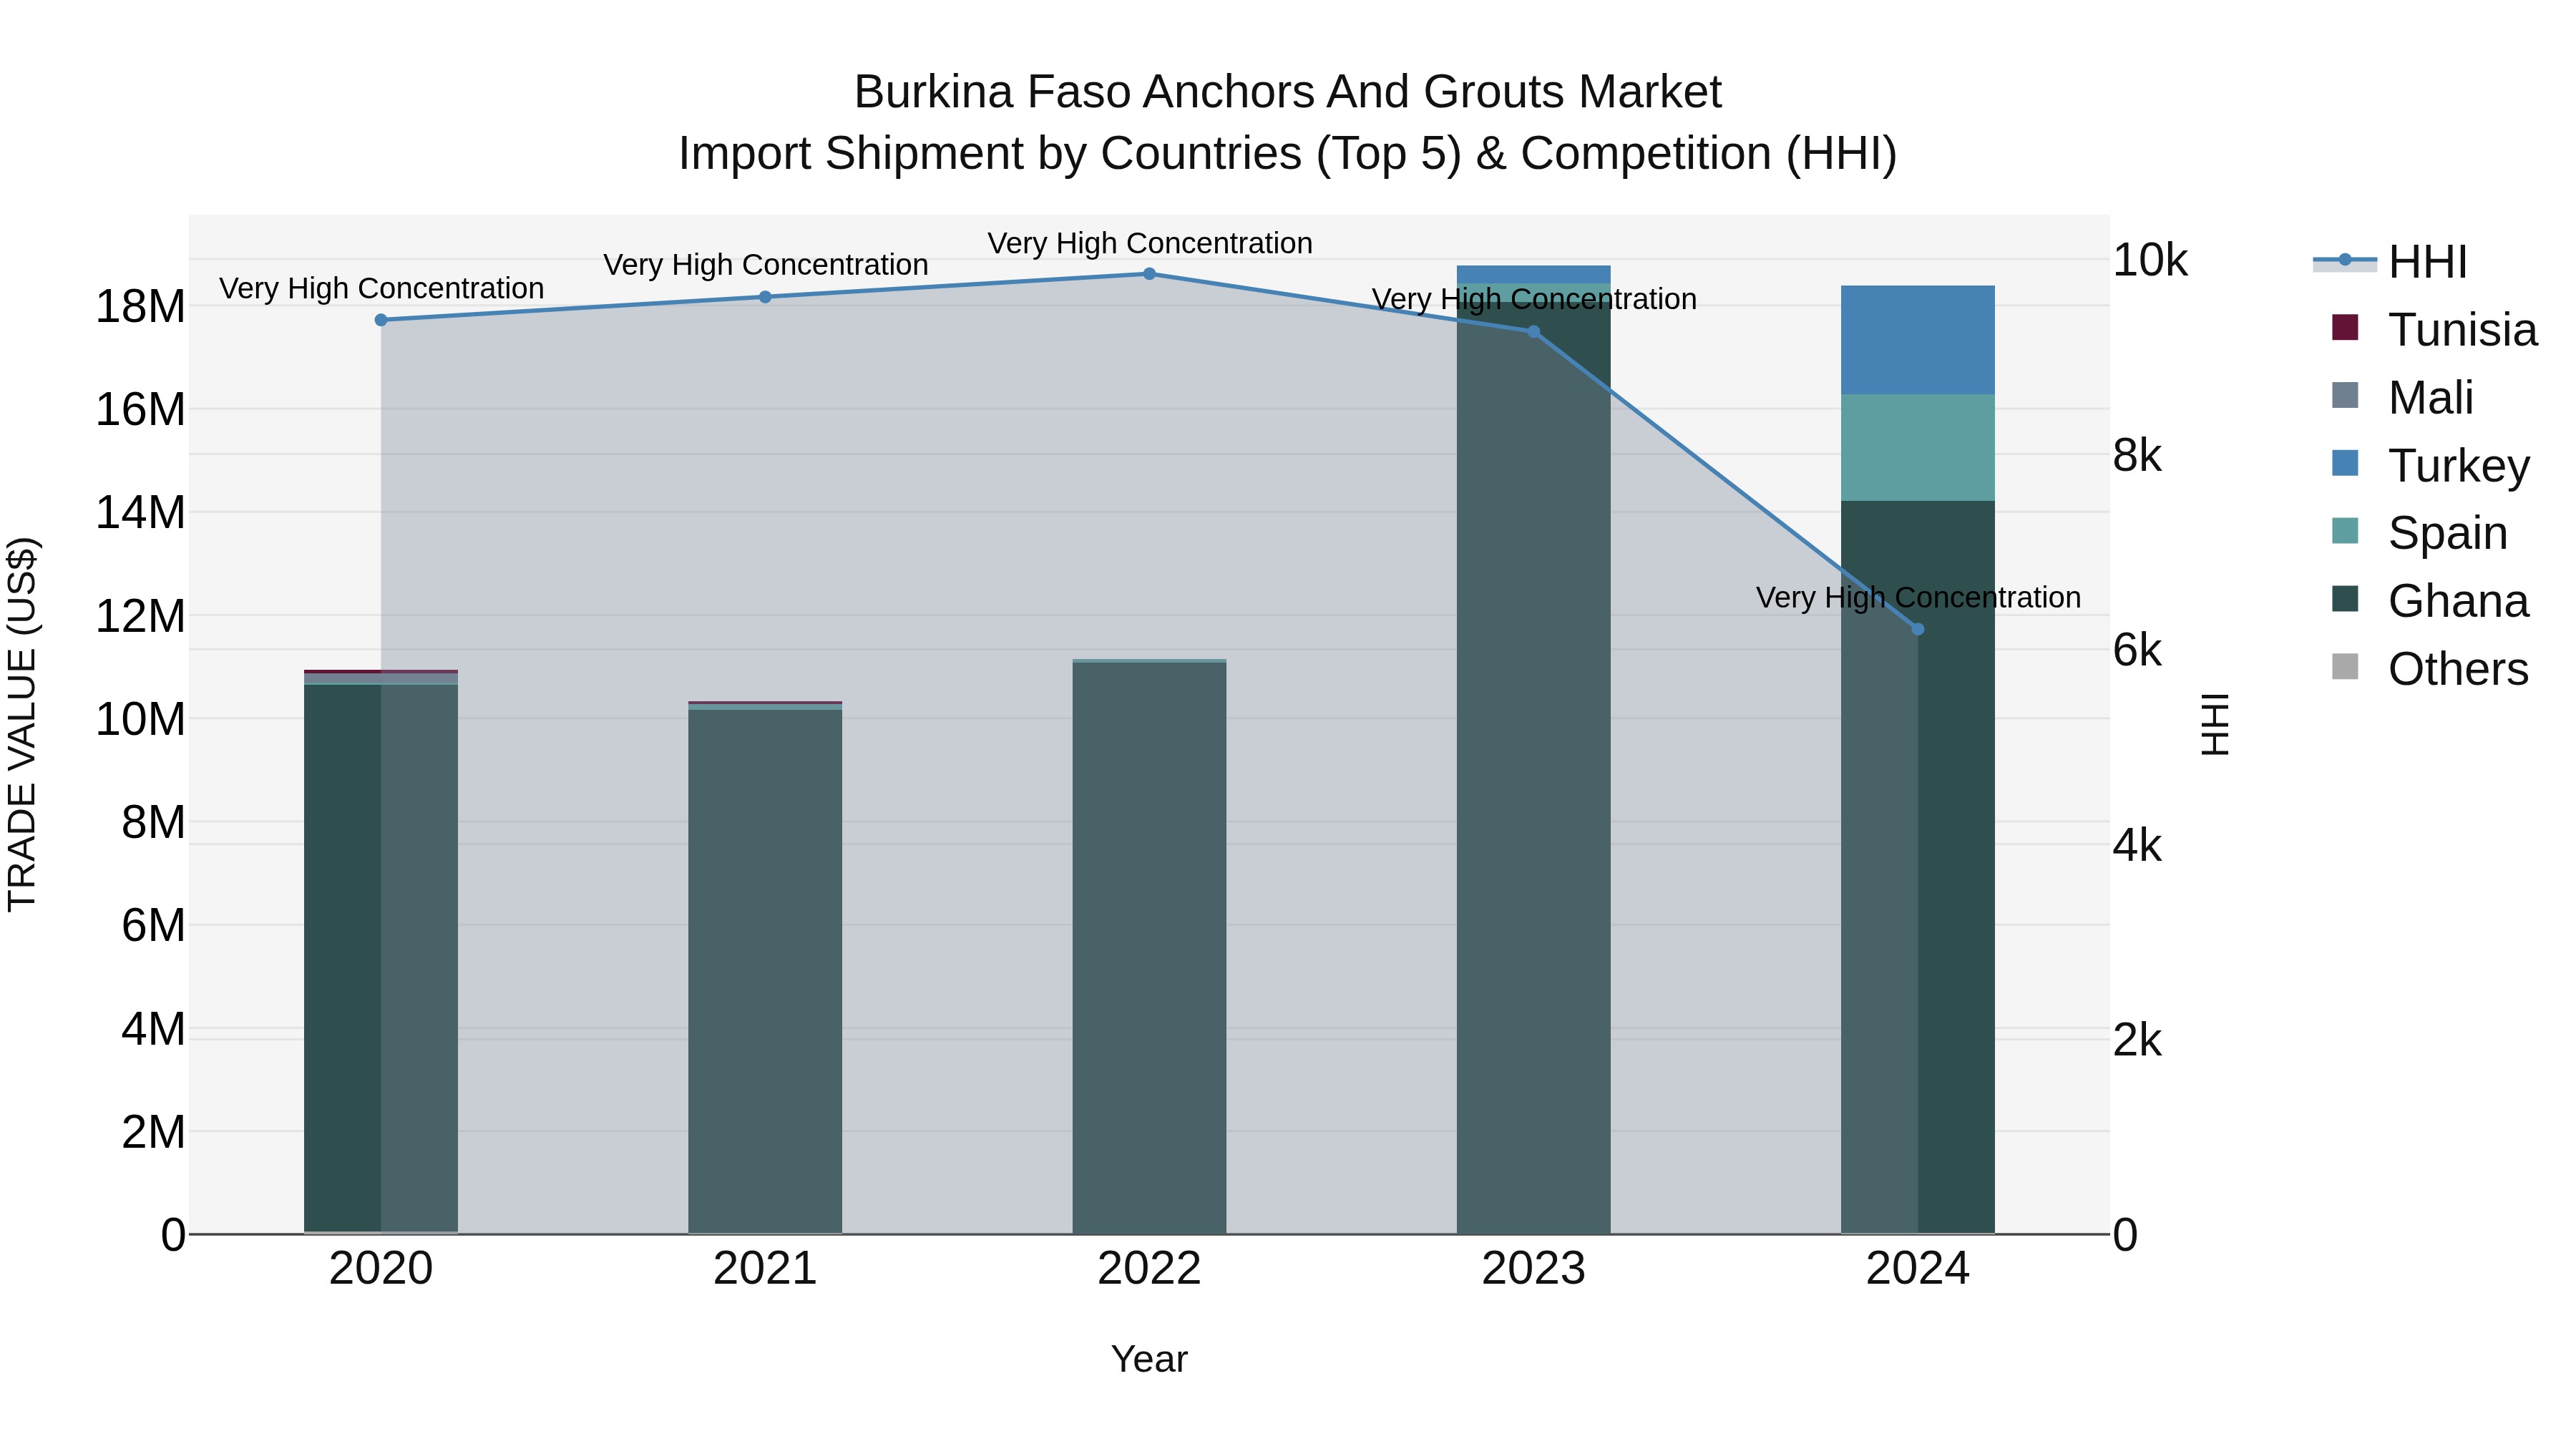Click the 10k HHI axis tick label
The image size is (2576, 1449).
click(2151, 261)
